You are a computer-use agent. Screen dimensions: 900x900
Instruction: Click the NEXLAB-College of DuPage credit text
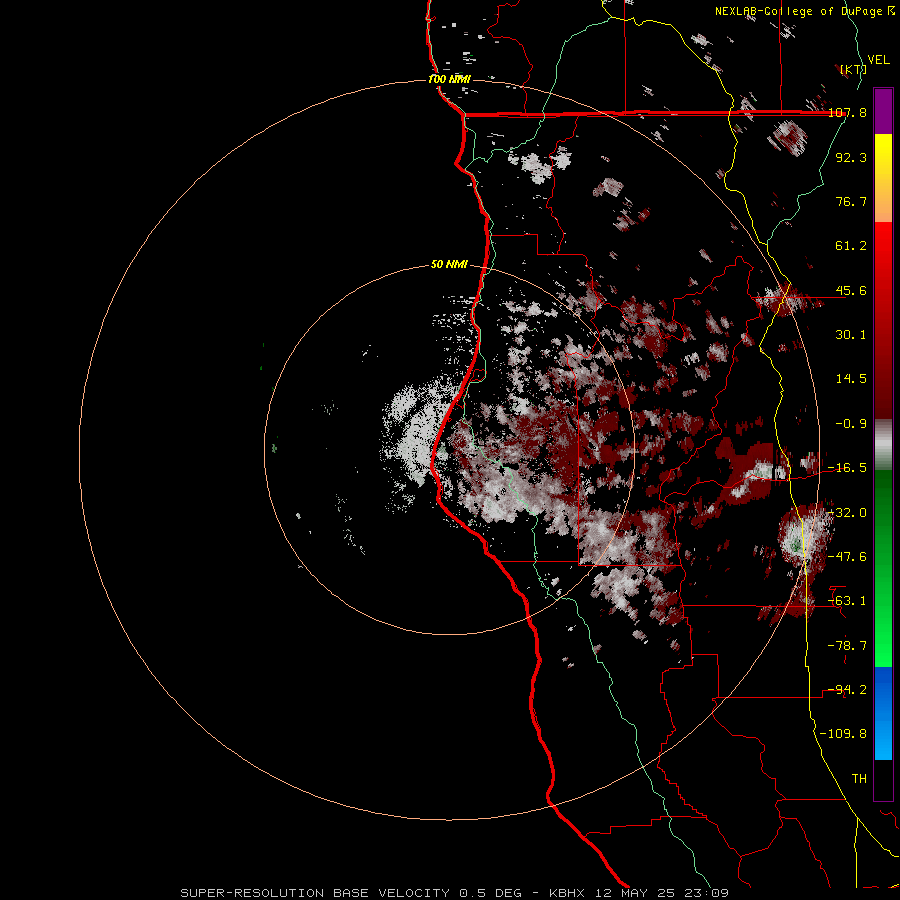pos(805,11)
